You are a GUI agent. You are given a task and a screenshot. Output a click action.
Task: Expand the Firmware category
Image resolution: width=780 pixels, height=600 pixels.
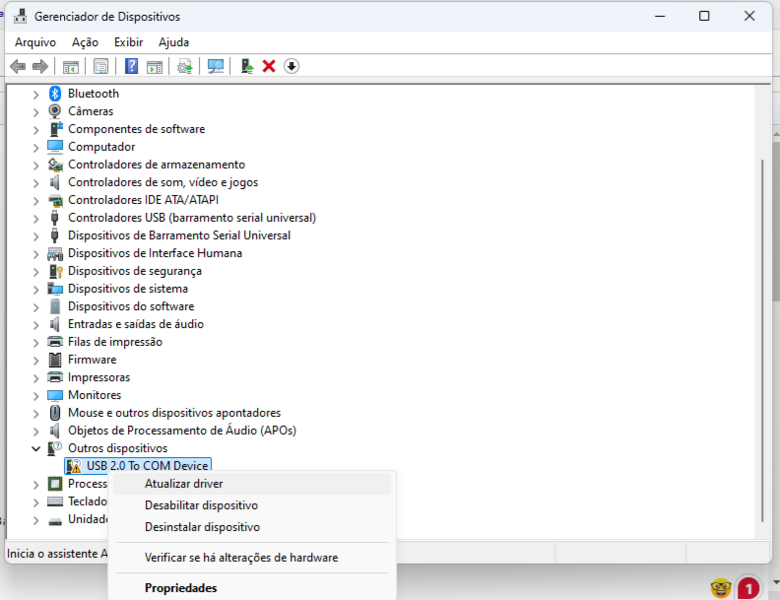pyautogui.click(x=36, y=360)
